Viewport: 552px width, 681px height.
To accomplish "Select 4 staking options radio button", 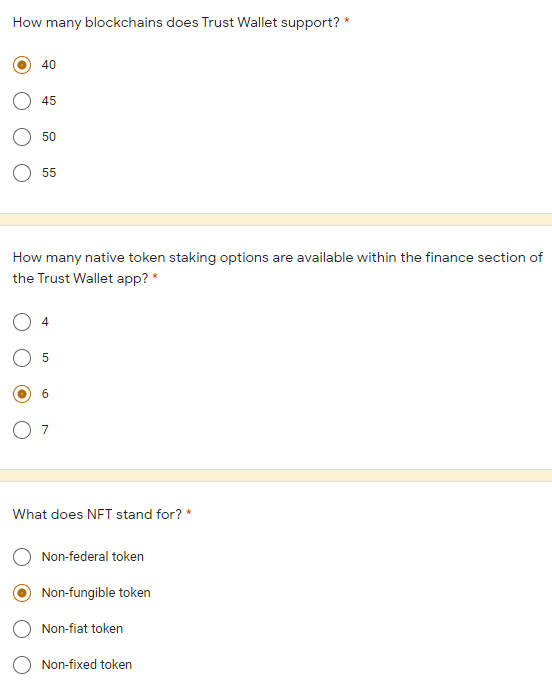I will [22, 322].
